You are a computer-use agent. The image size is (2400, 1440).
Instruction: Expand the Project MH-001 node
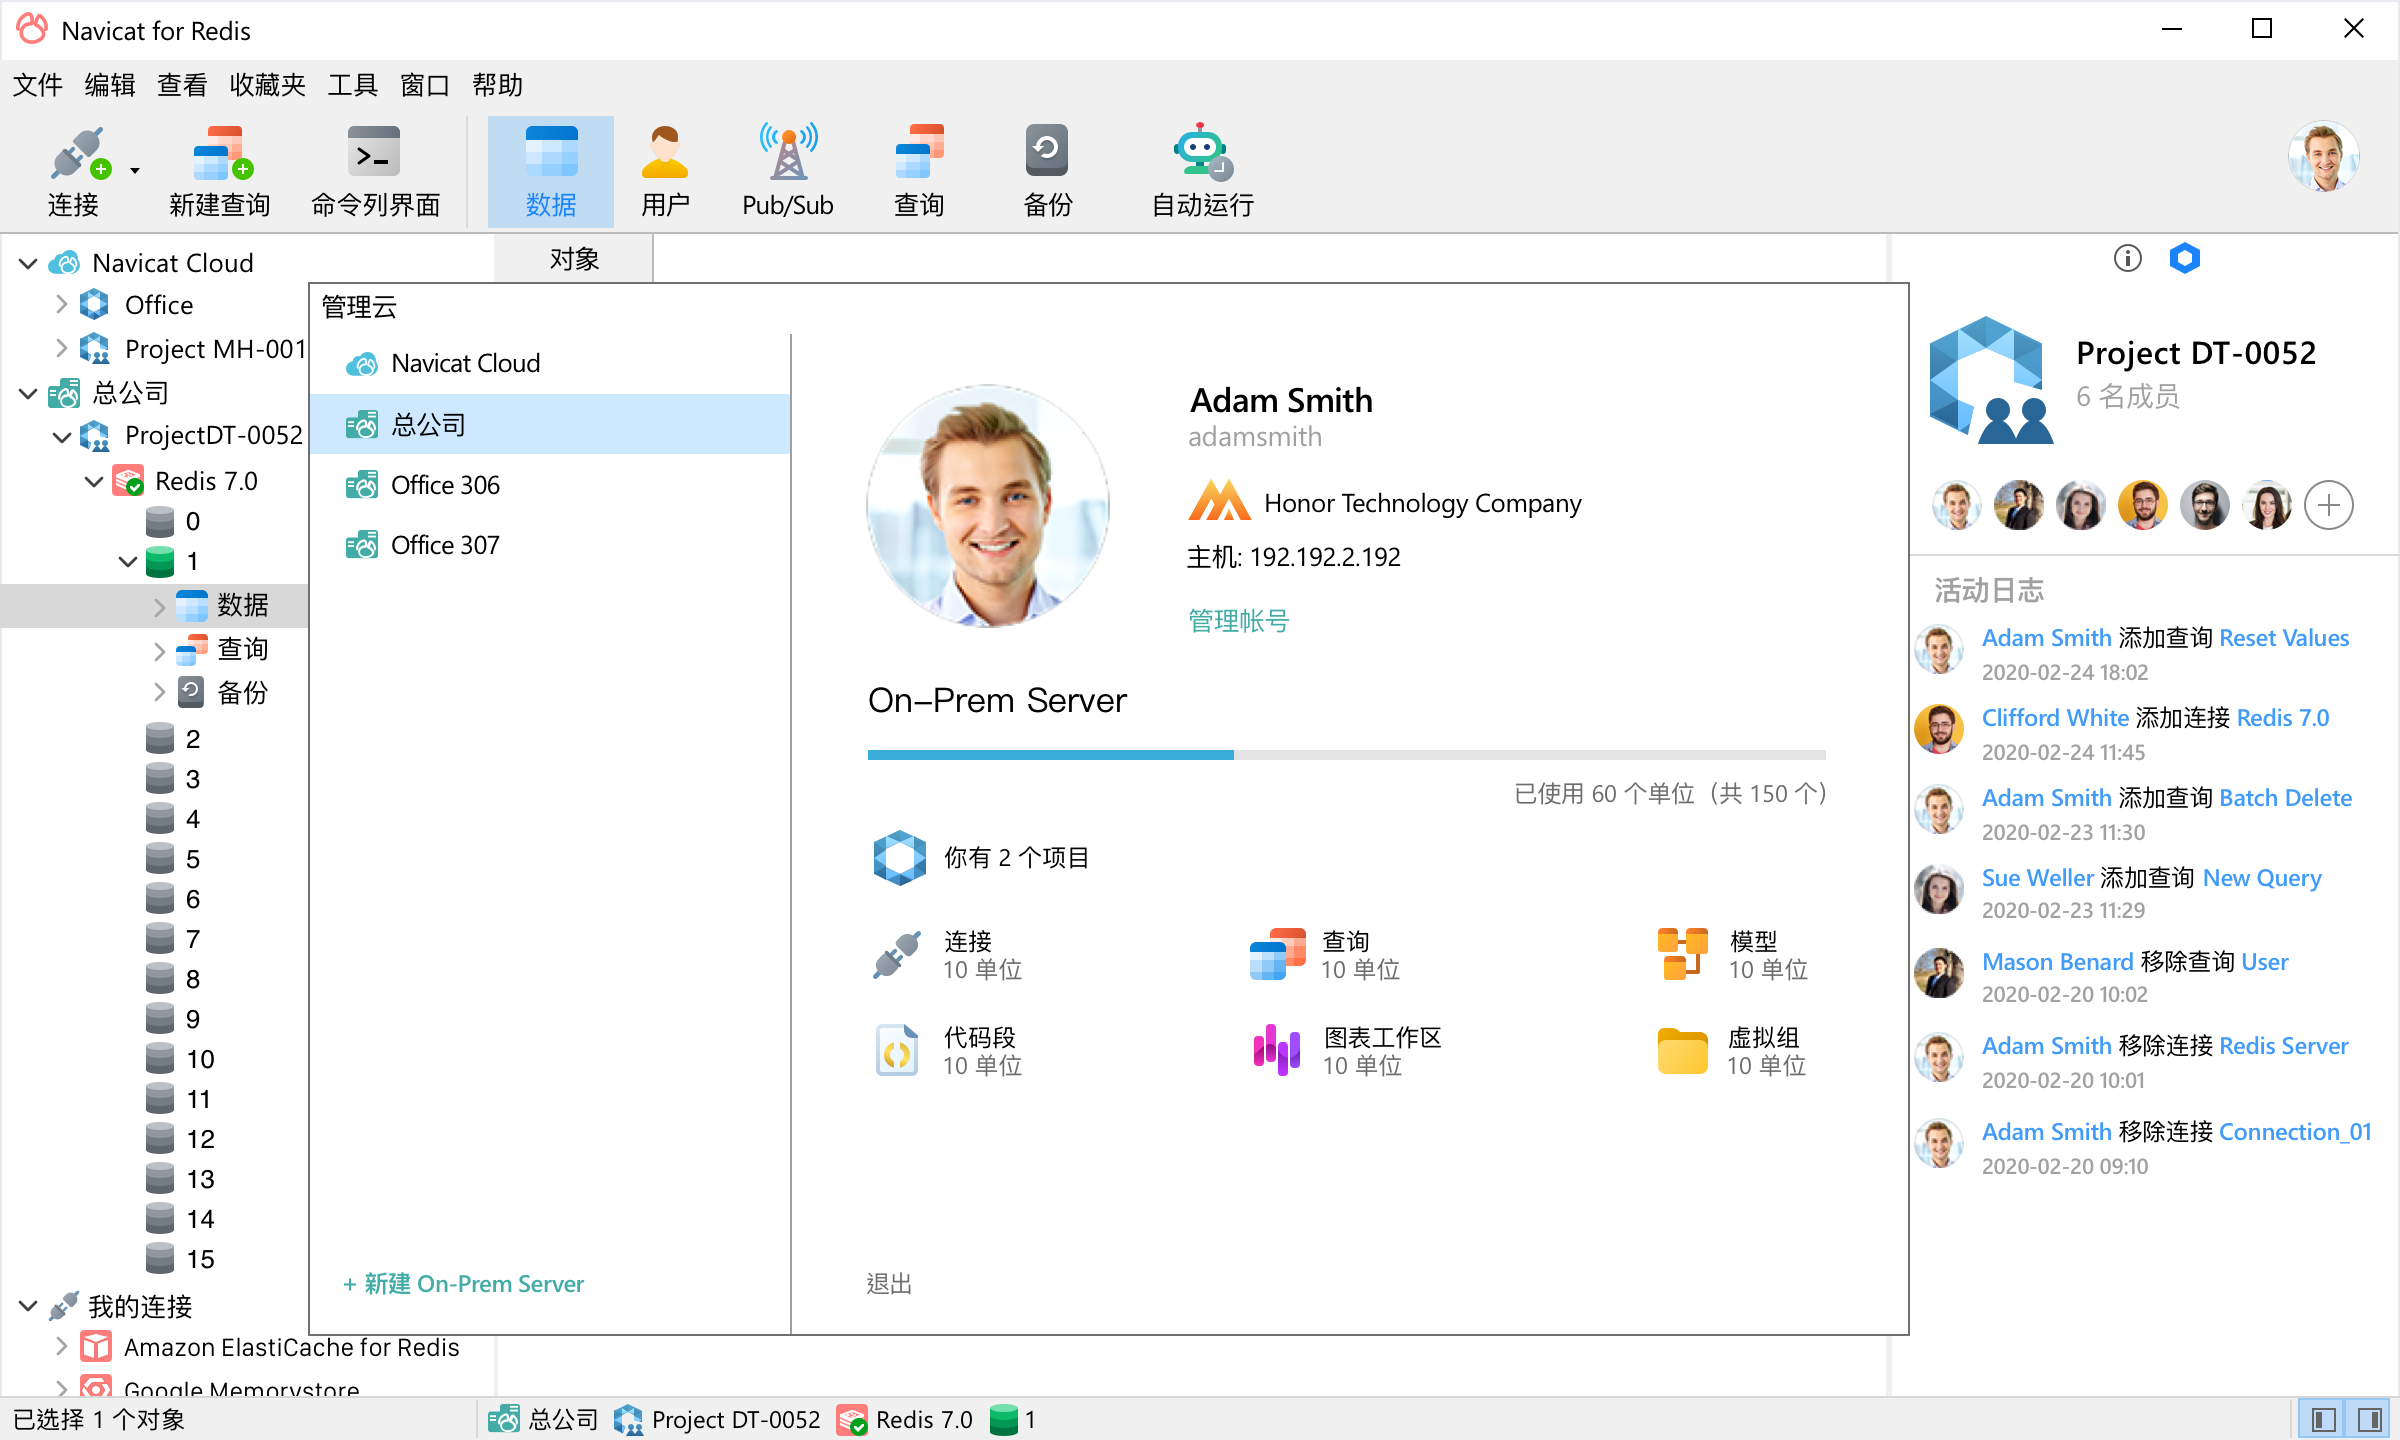(61, 348)
